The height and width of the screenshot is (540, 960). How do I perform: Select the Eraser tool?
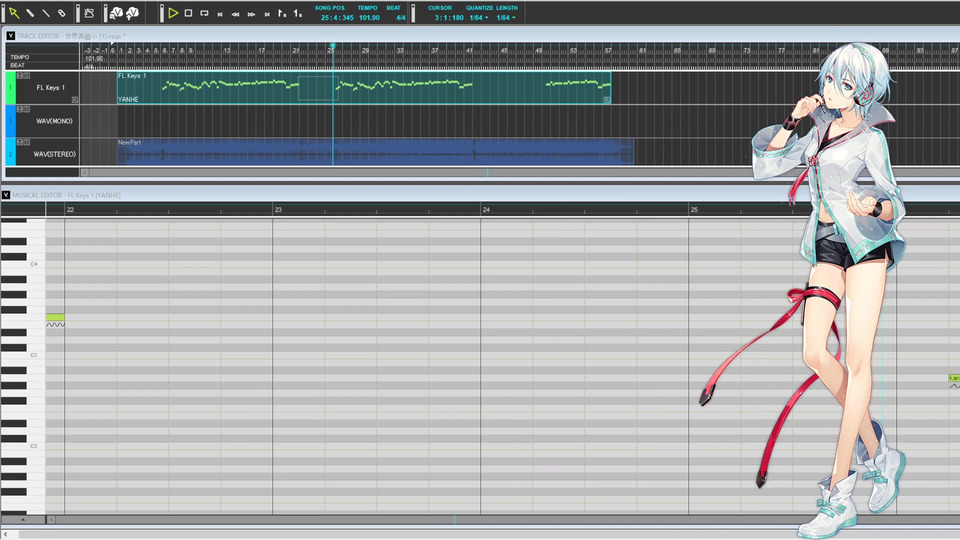pyautogui.click(x=62, y=13)
